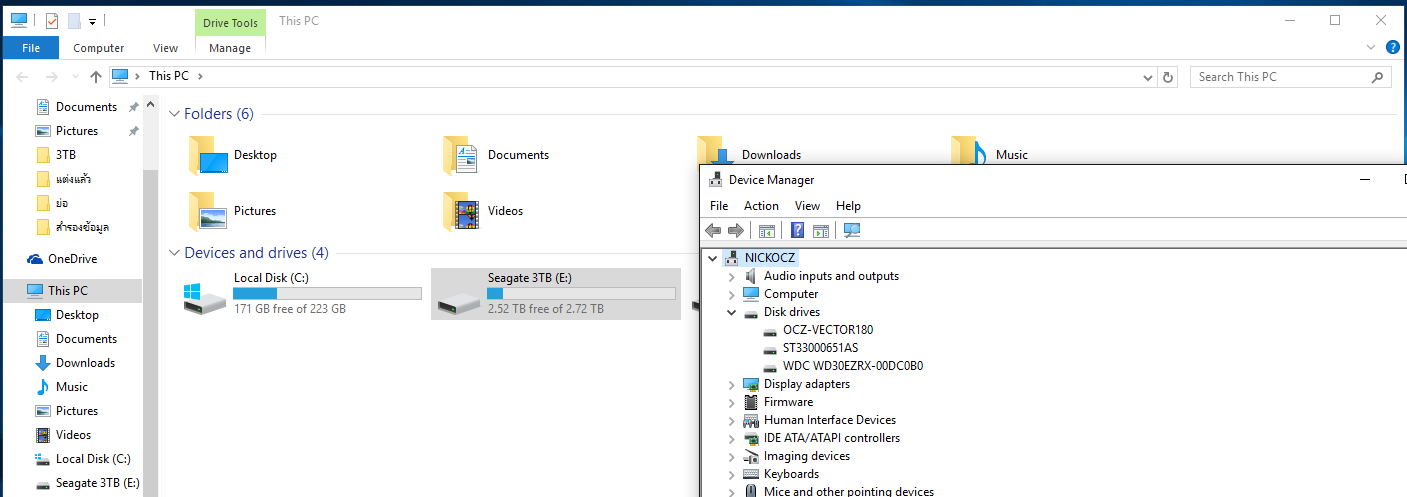The height and width of the screenshot is (497, 1407).
Task: Open the สำรองข้อมูล folder in Quick access
Action: point(82,227)
